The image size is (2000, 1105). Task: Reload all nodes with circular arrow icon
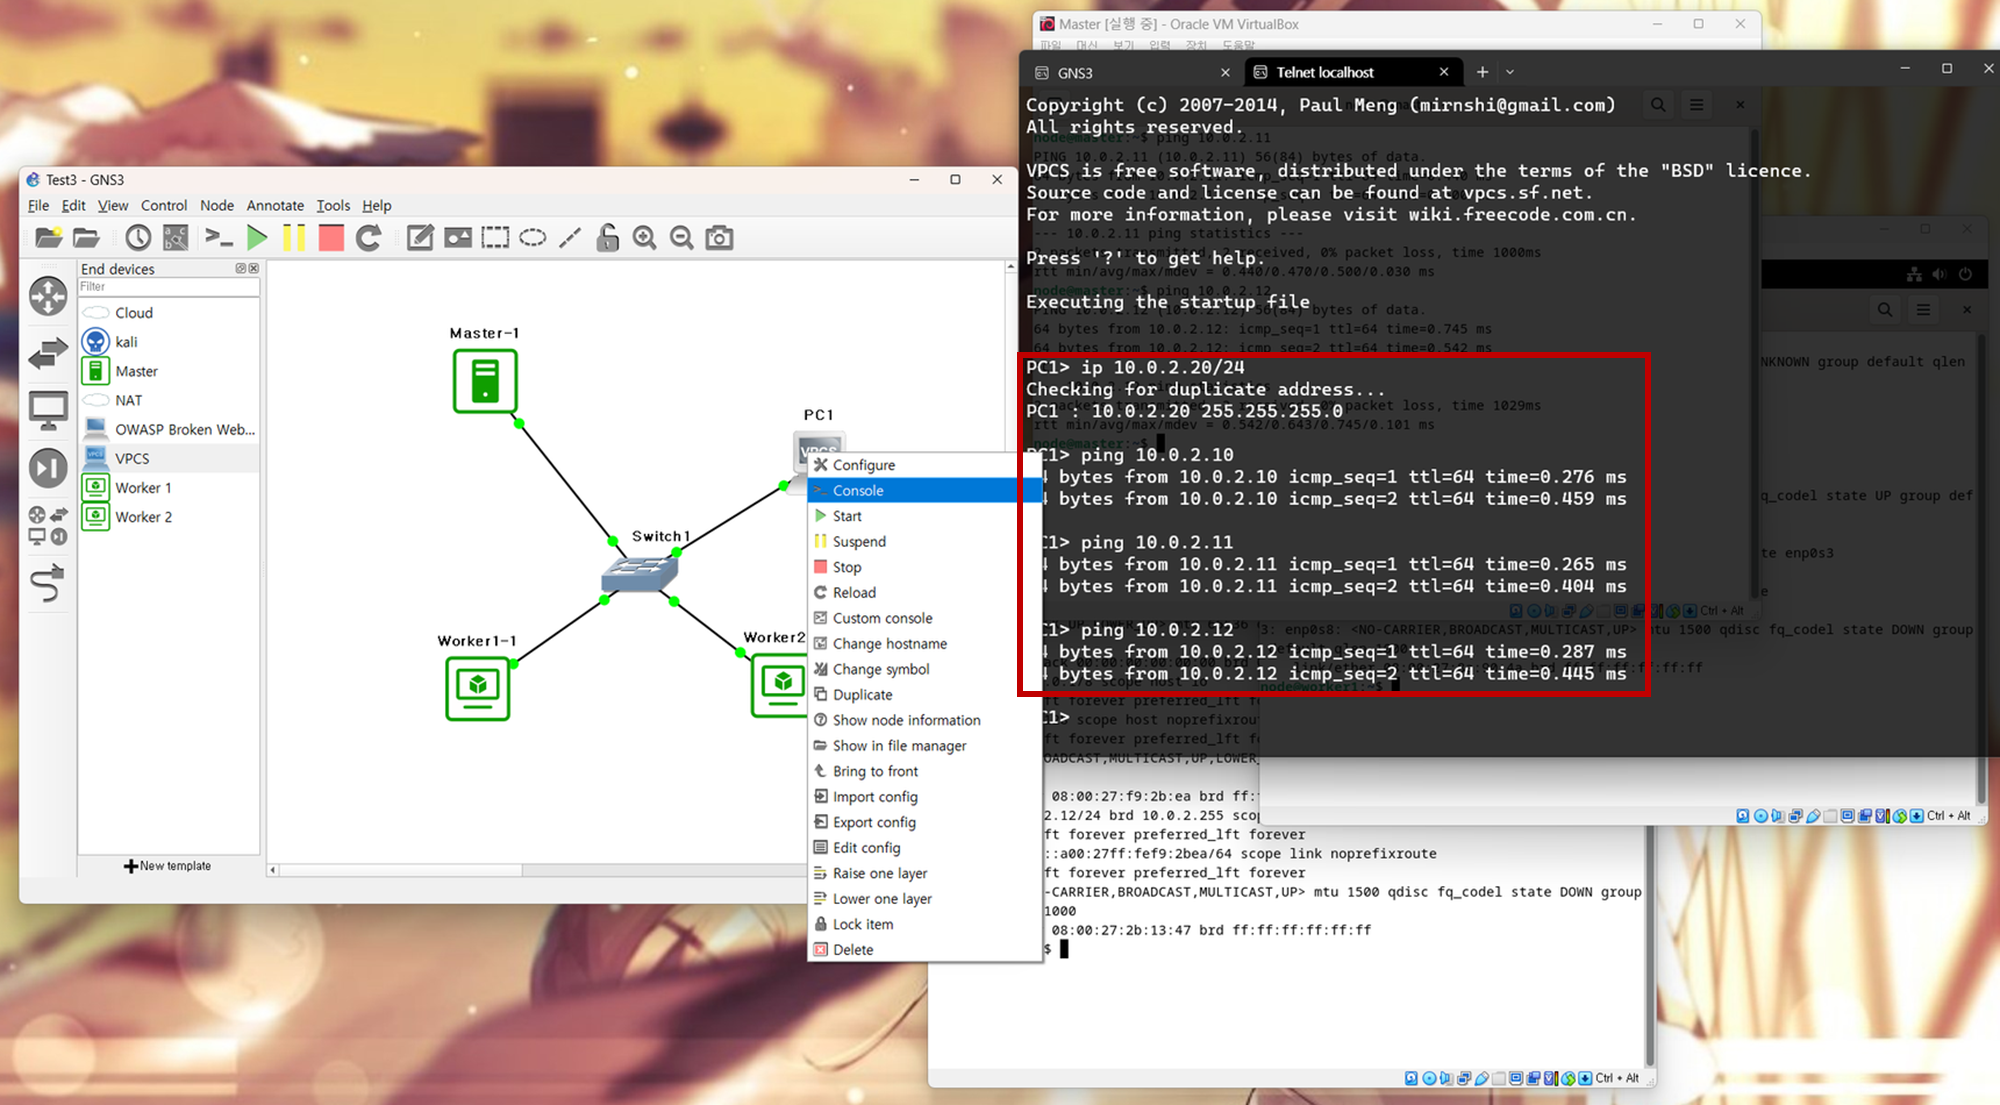(368, 238)
